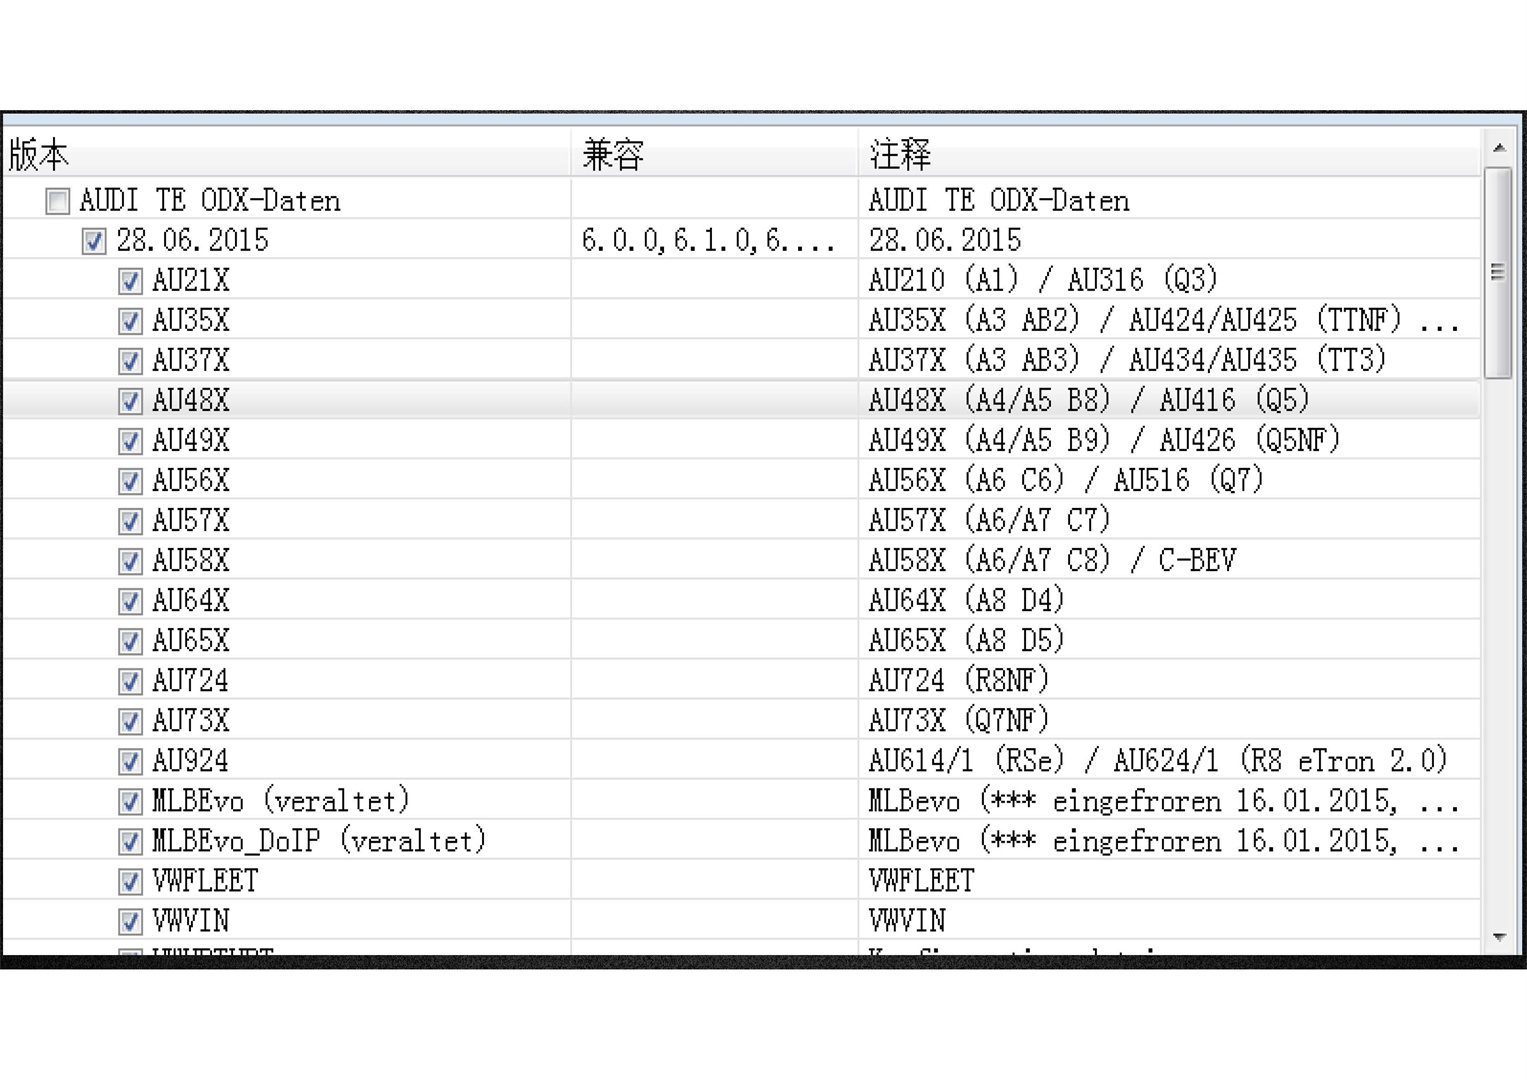Select the AU56X row label
Image resolution: width=1527 pixels, height=1080 pixels.
coord(191,481)
